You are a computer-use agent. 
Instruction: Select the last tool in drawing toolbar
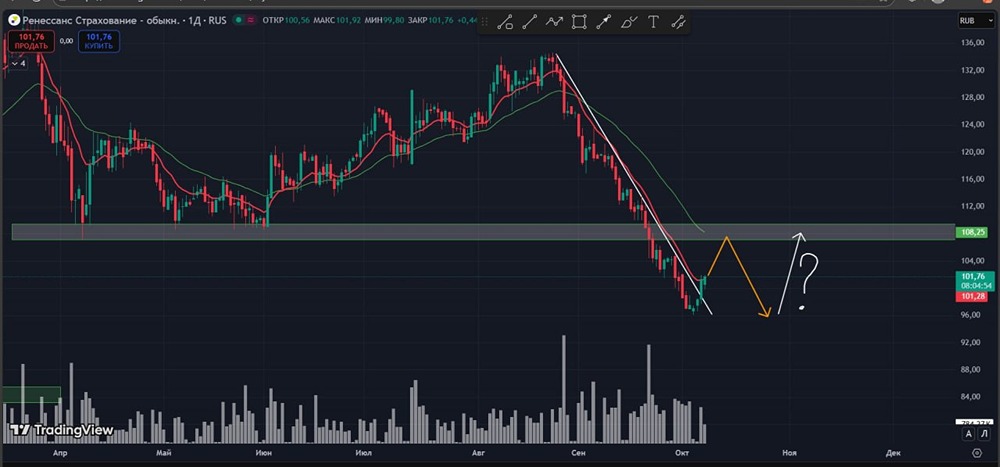[678, 22]
